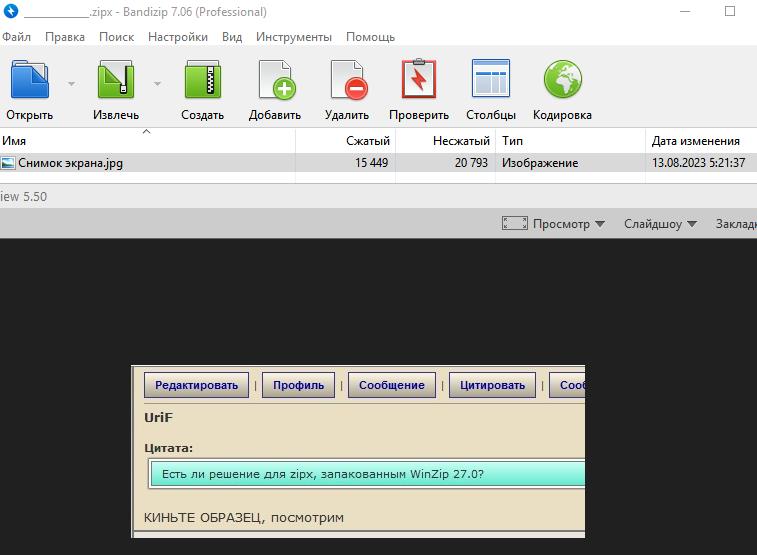Image resolution: width=757 pixels, height=555 pixels.
Task: Minimize the Bandizip window
Action: click(685, 11)
